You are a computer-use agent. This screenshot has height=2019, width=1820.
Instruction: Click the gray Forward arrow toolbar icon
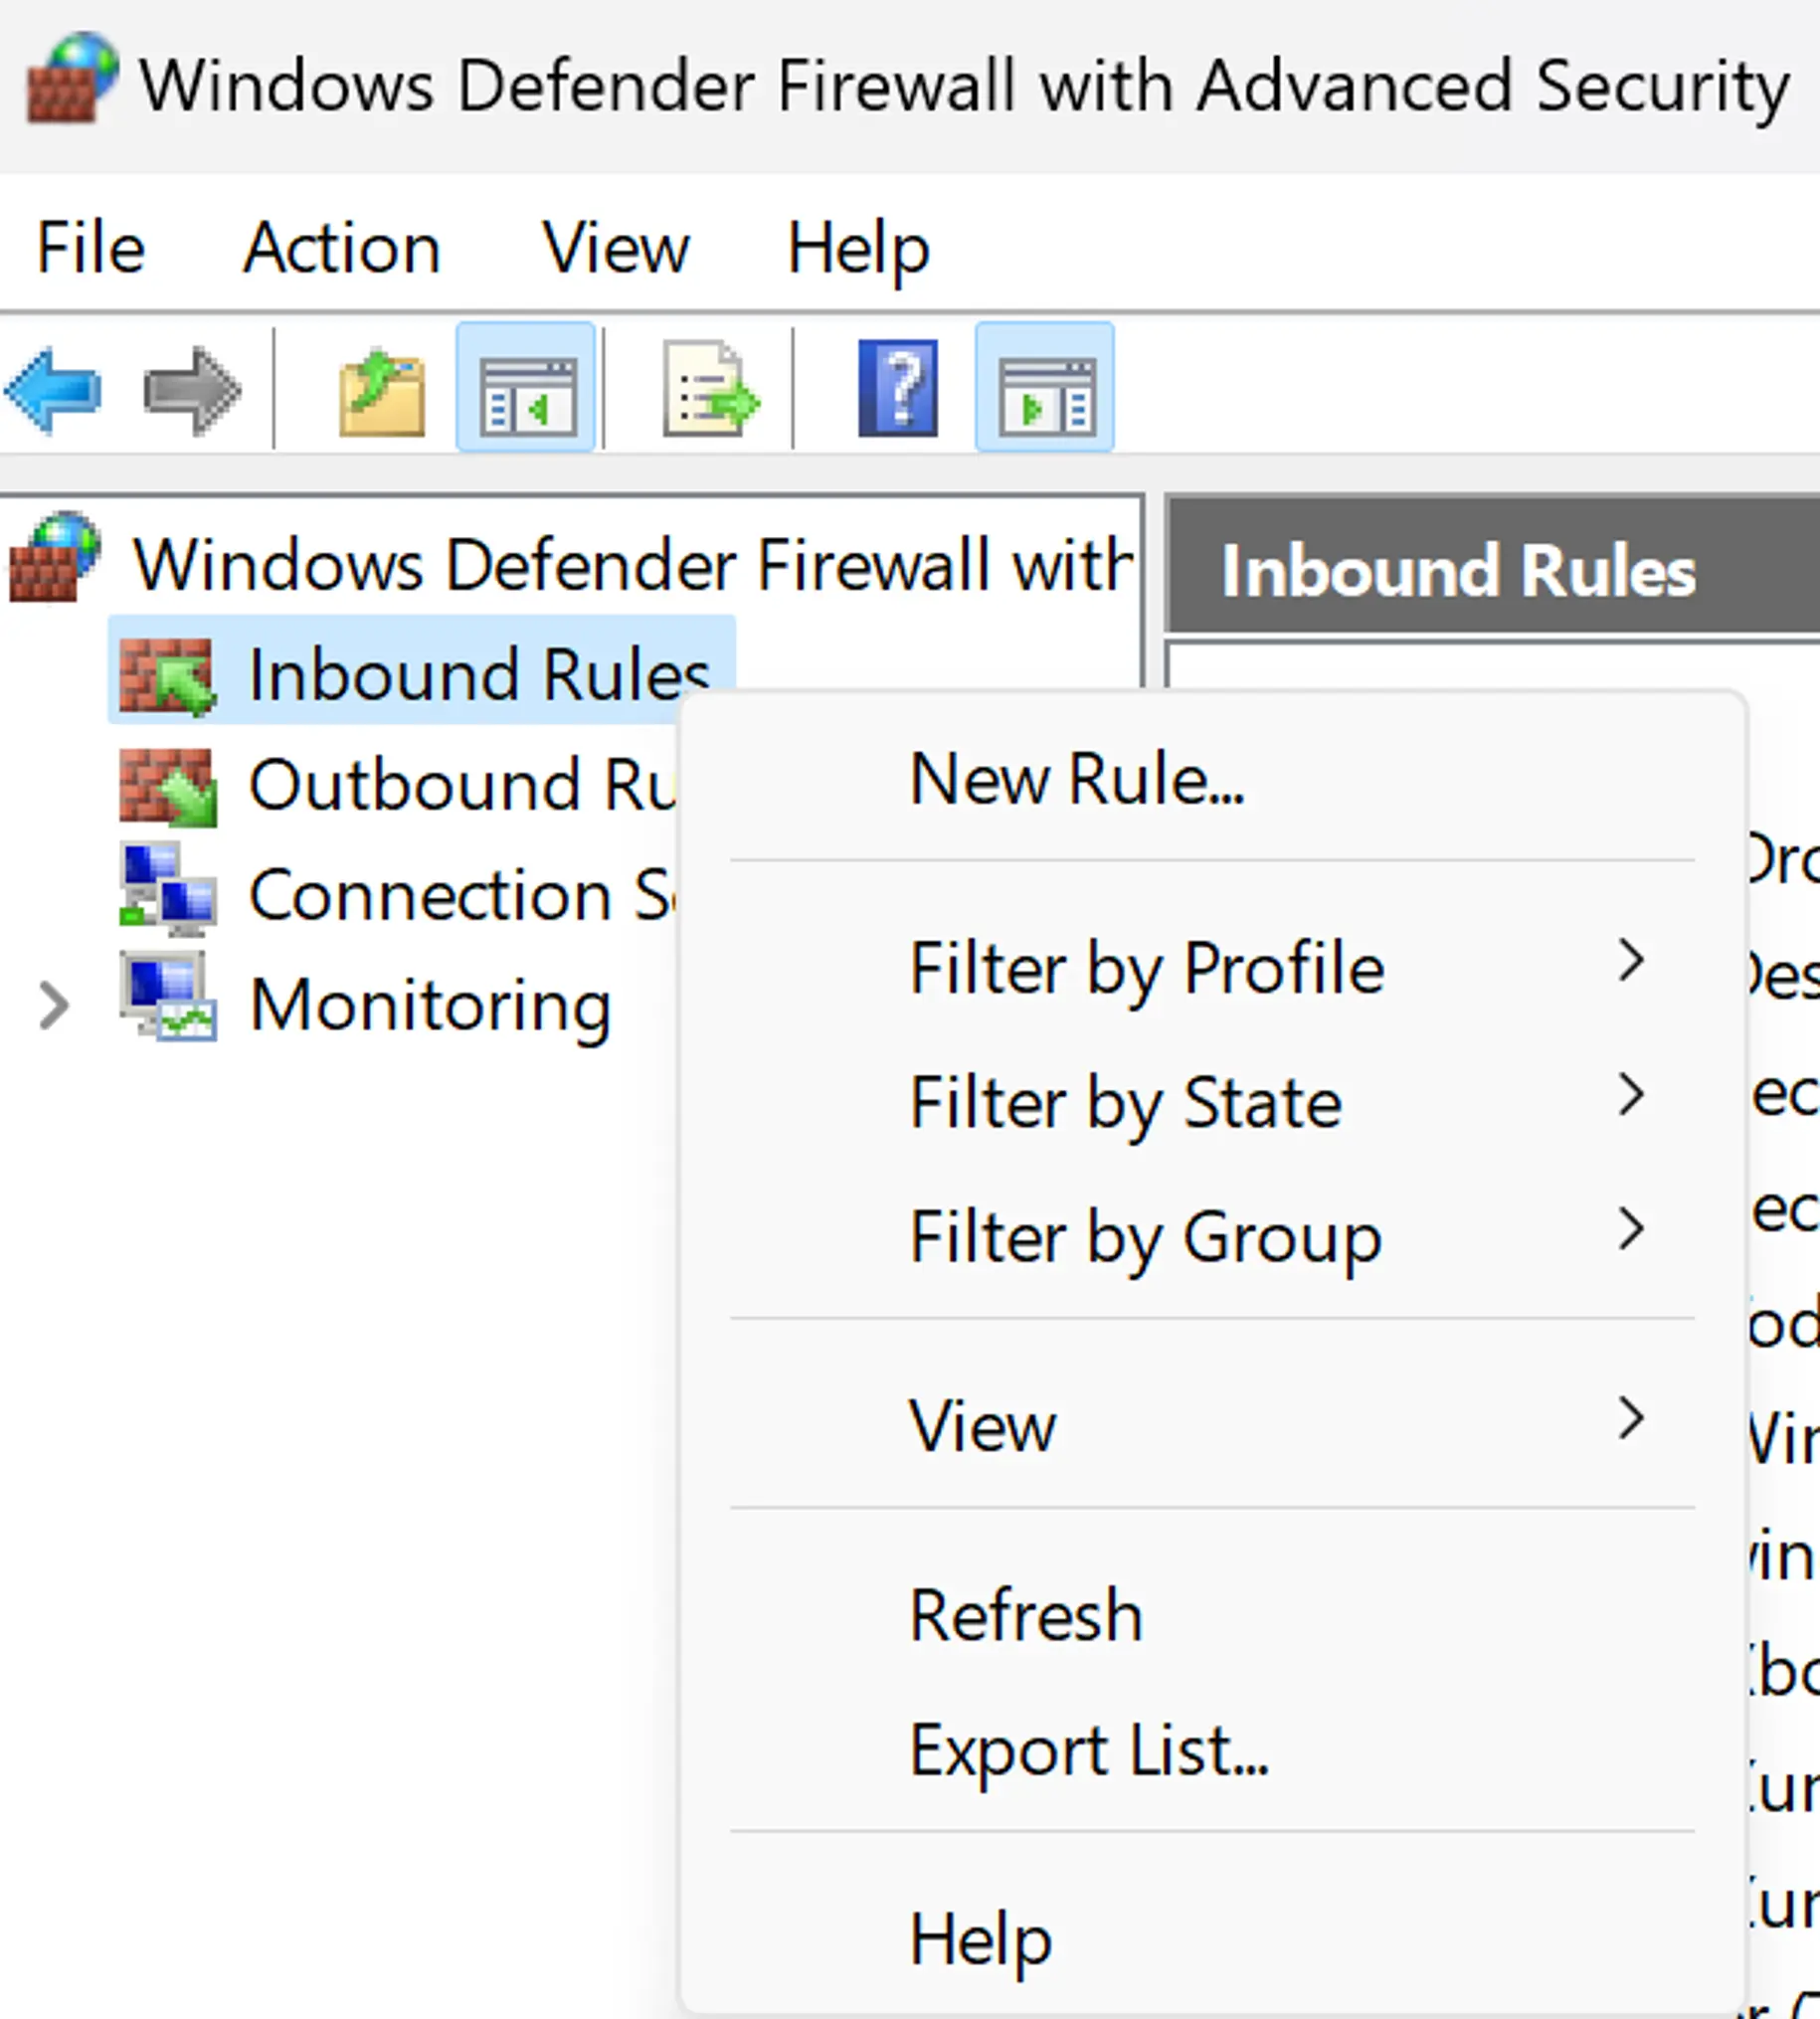coord(192,390)
